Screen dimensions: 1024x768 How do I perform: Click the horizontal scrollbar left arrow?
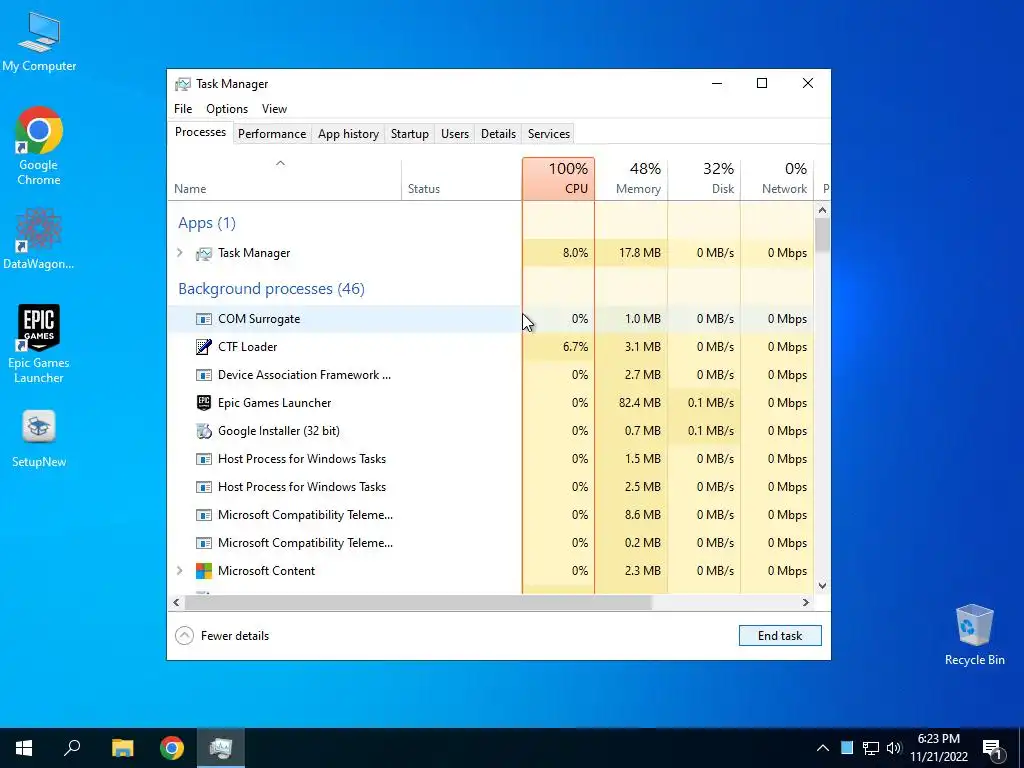[176, 603]
